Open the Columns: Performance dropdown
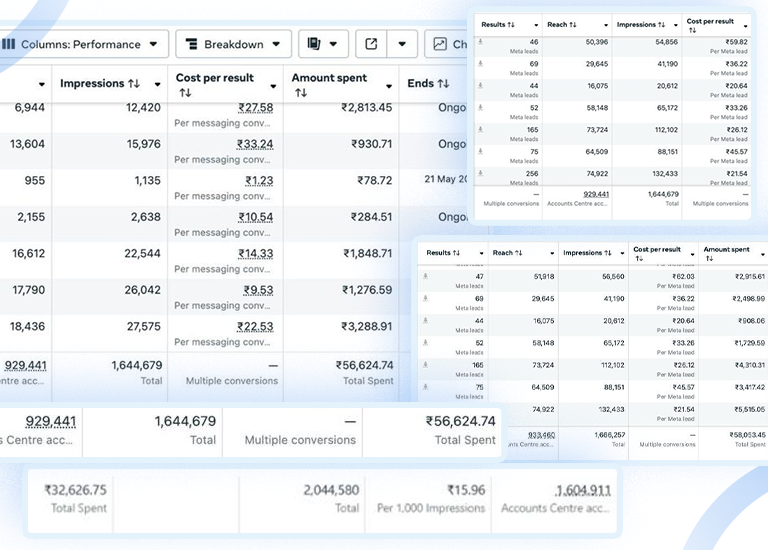This screenshot has width=768, height=550. click(x=83, y=44)
